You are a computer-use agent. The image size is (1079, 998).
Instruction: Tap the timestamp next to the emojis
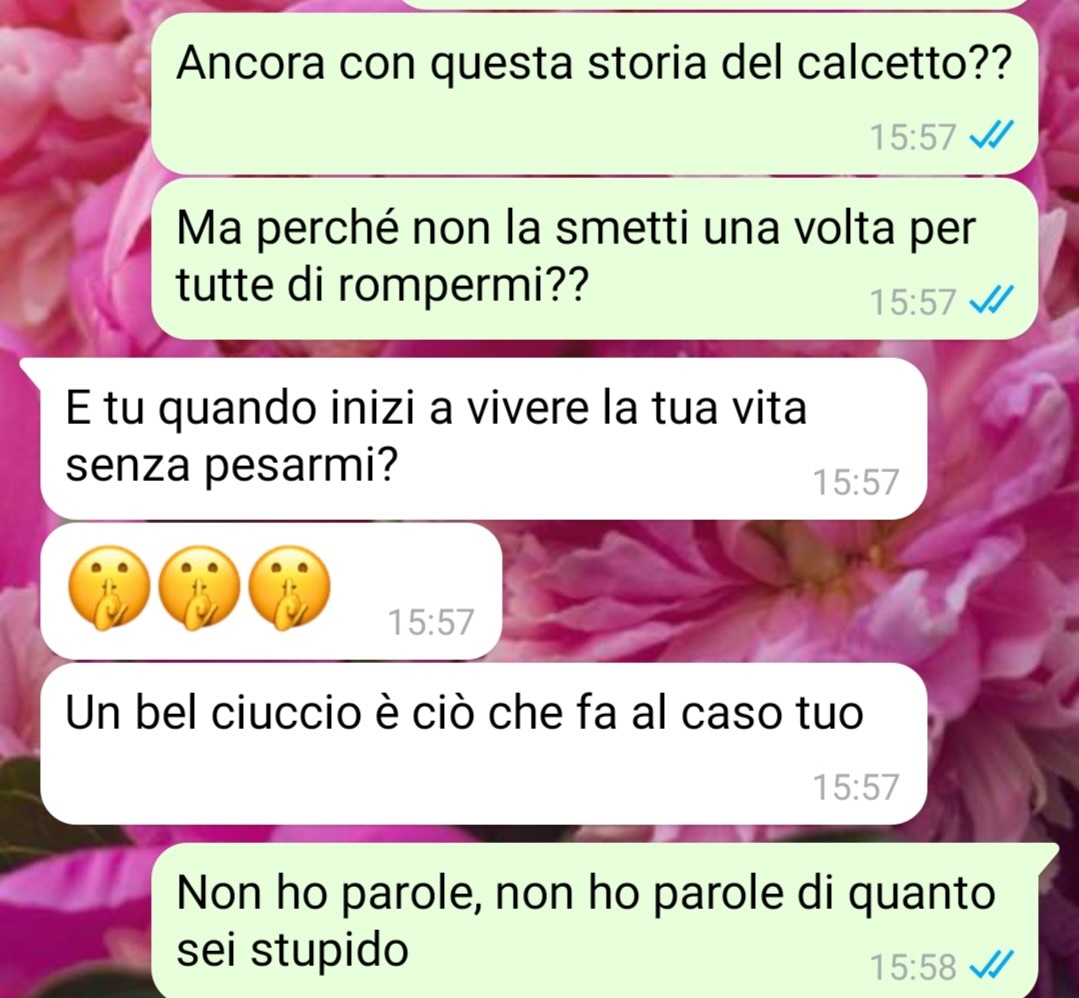pyautogui.click(x=431, y=622)
